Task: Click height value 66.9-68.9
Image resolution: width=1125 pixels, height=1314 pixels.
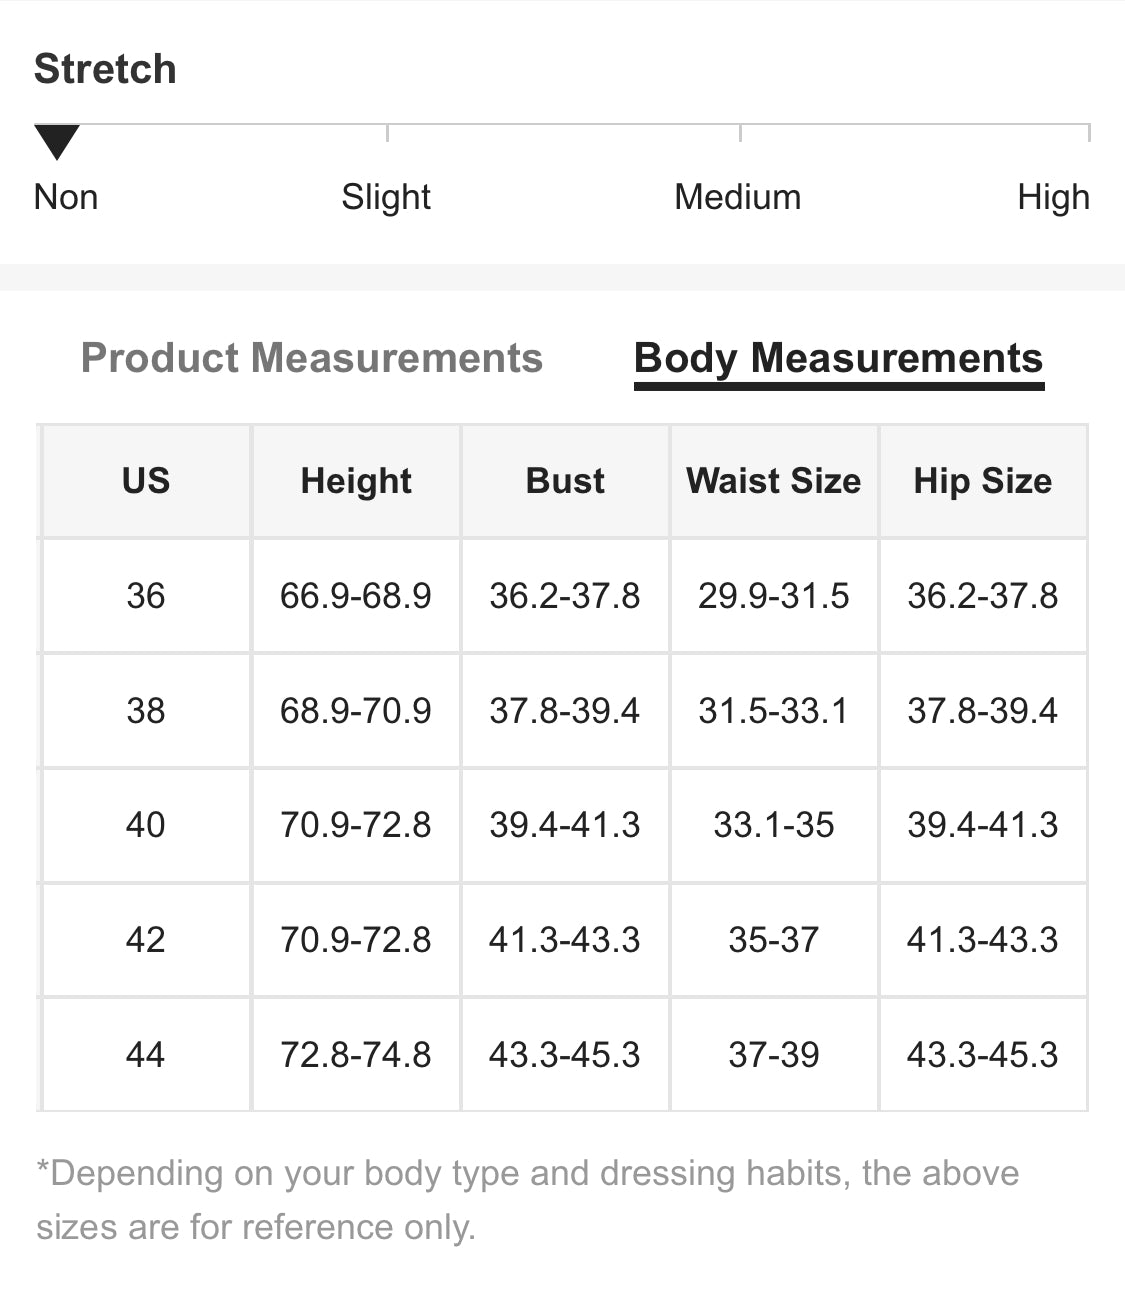Action: coord(356,596)
